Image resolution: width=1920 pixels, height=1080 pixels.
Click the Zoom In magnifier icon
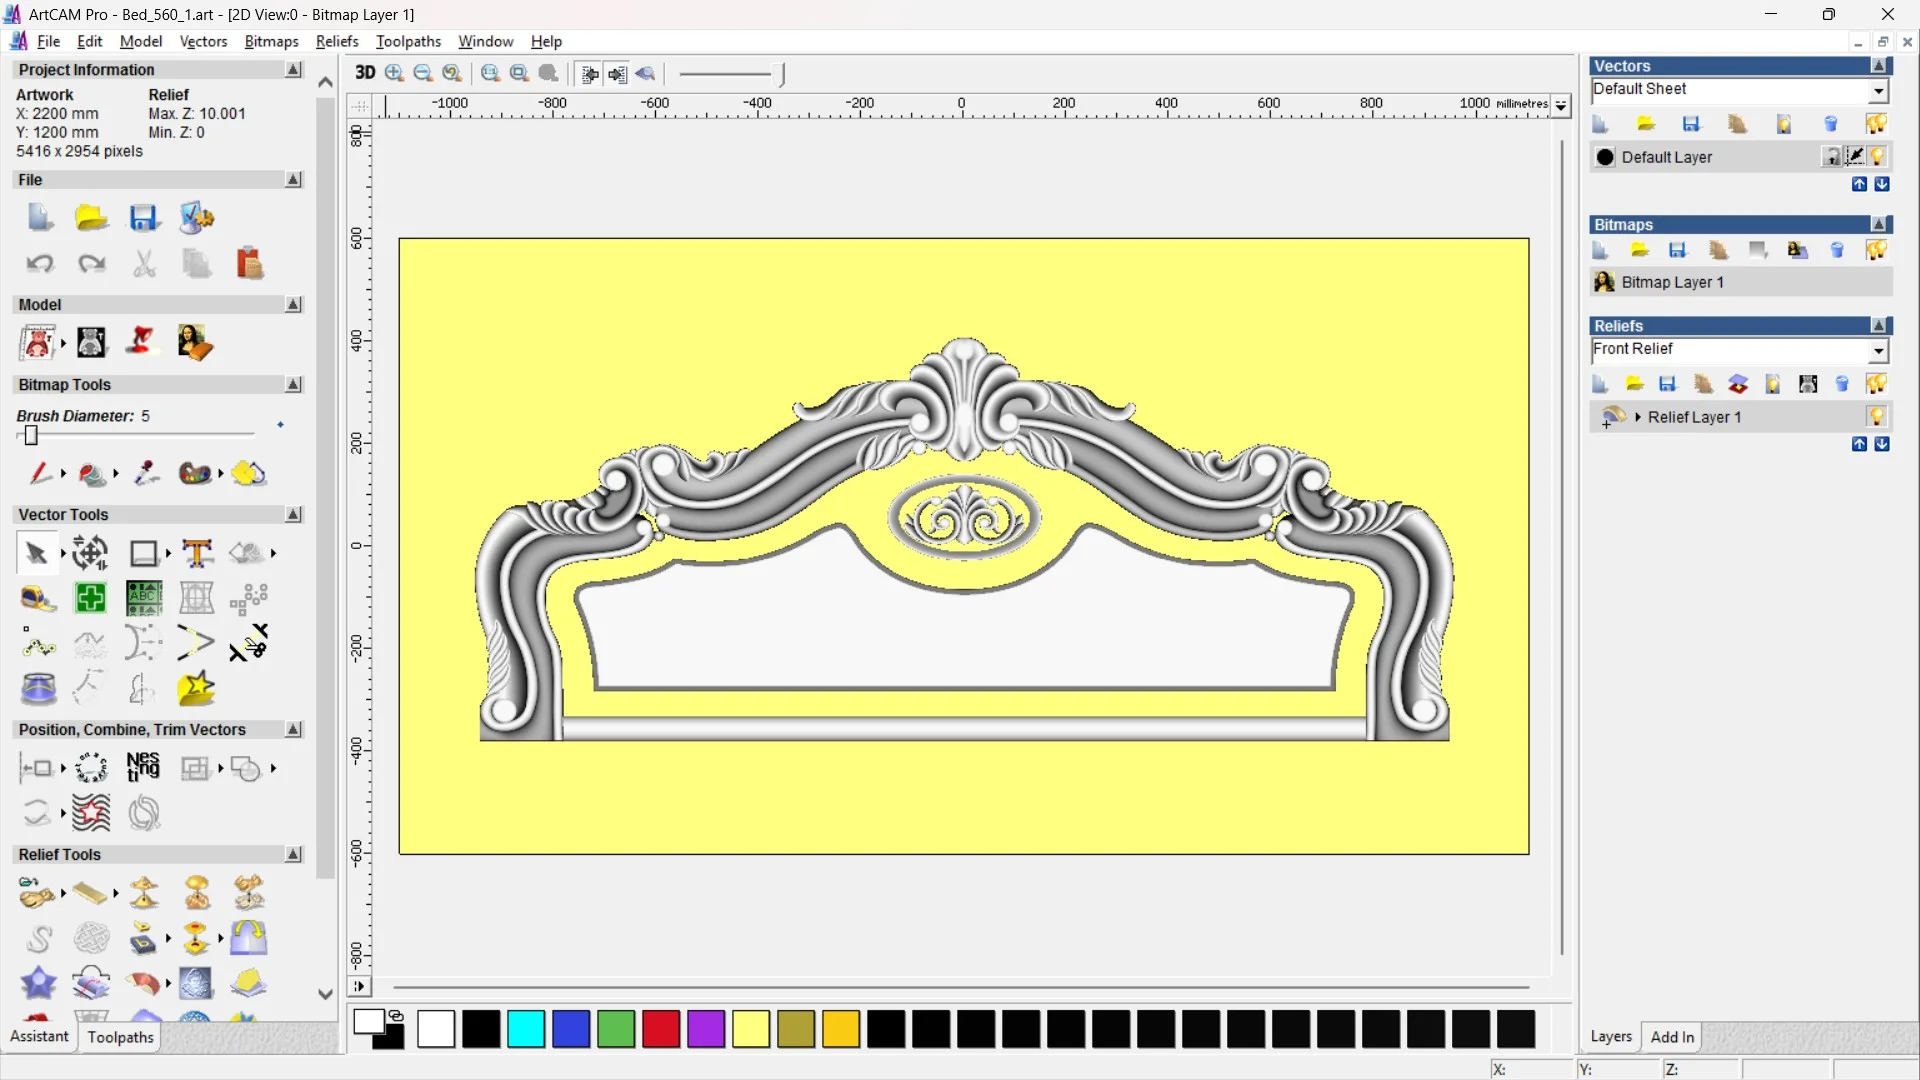point(394,73)
